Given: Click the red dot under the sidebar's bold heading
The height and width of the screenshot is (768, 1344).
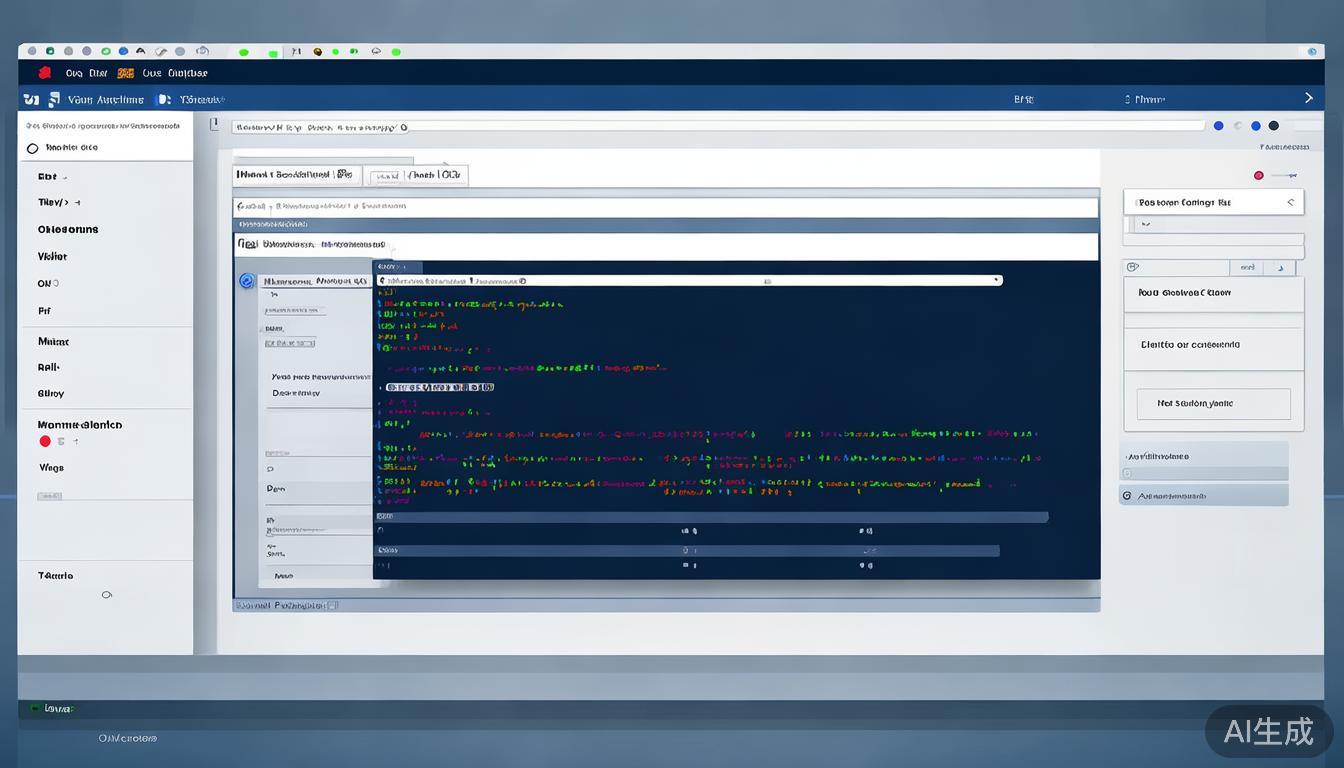Looking at the screenshot, I should (x=45, y=441).
